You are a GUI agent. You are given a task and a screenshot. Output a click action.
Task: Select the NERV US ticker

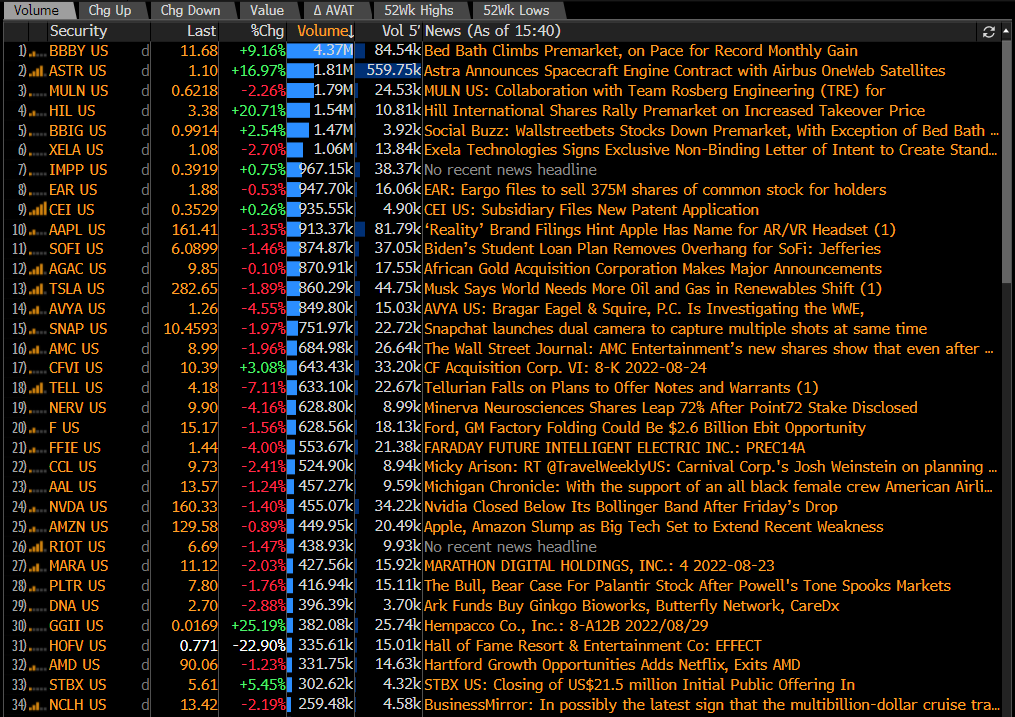[78, 408]
